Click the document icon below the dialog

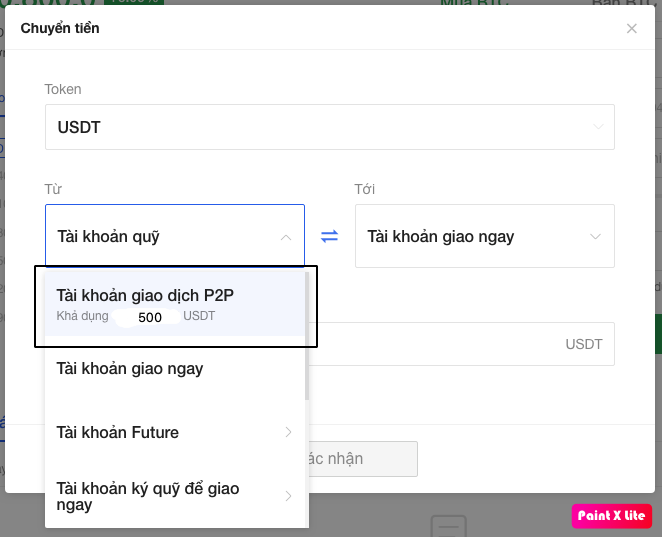448,527
